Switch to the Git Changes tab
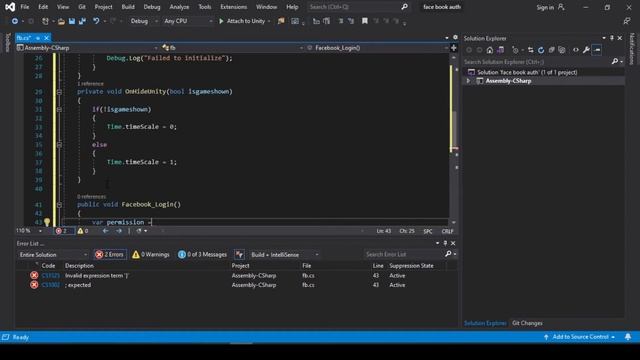This screenshot has width=640, height=360. [527, 323]
